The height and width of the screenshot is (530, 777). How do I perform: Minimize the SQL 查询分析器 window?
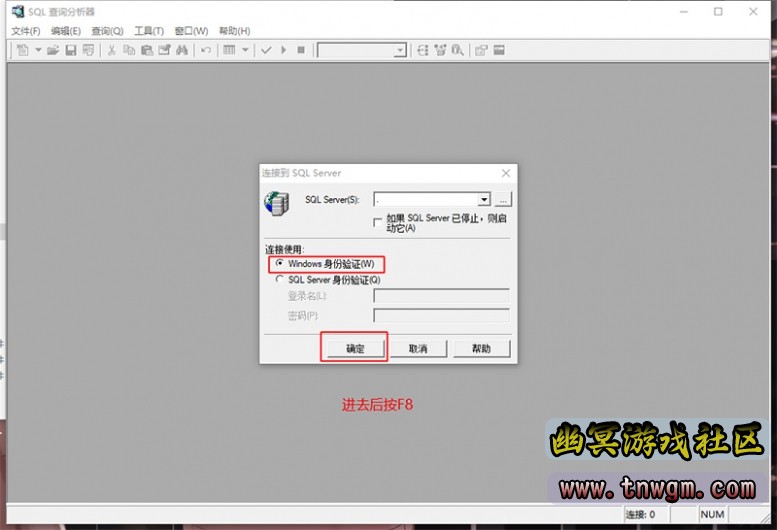(x=684, y=11)
